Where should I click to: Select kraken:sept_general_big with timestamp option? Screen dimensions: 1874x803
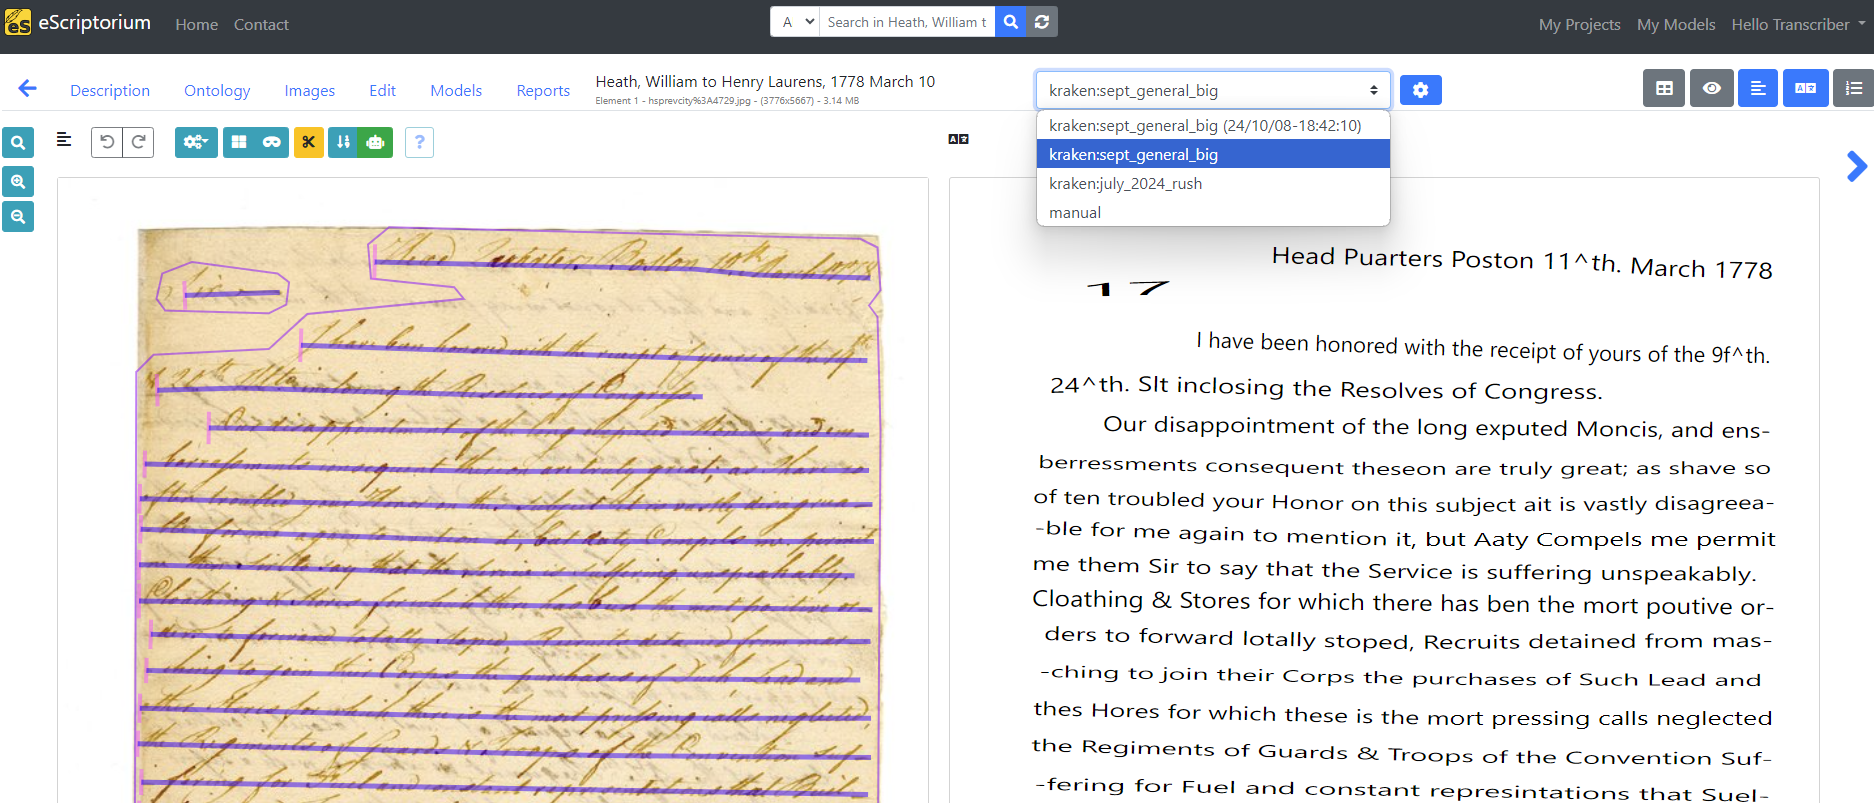(x=1213, y=125)
